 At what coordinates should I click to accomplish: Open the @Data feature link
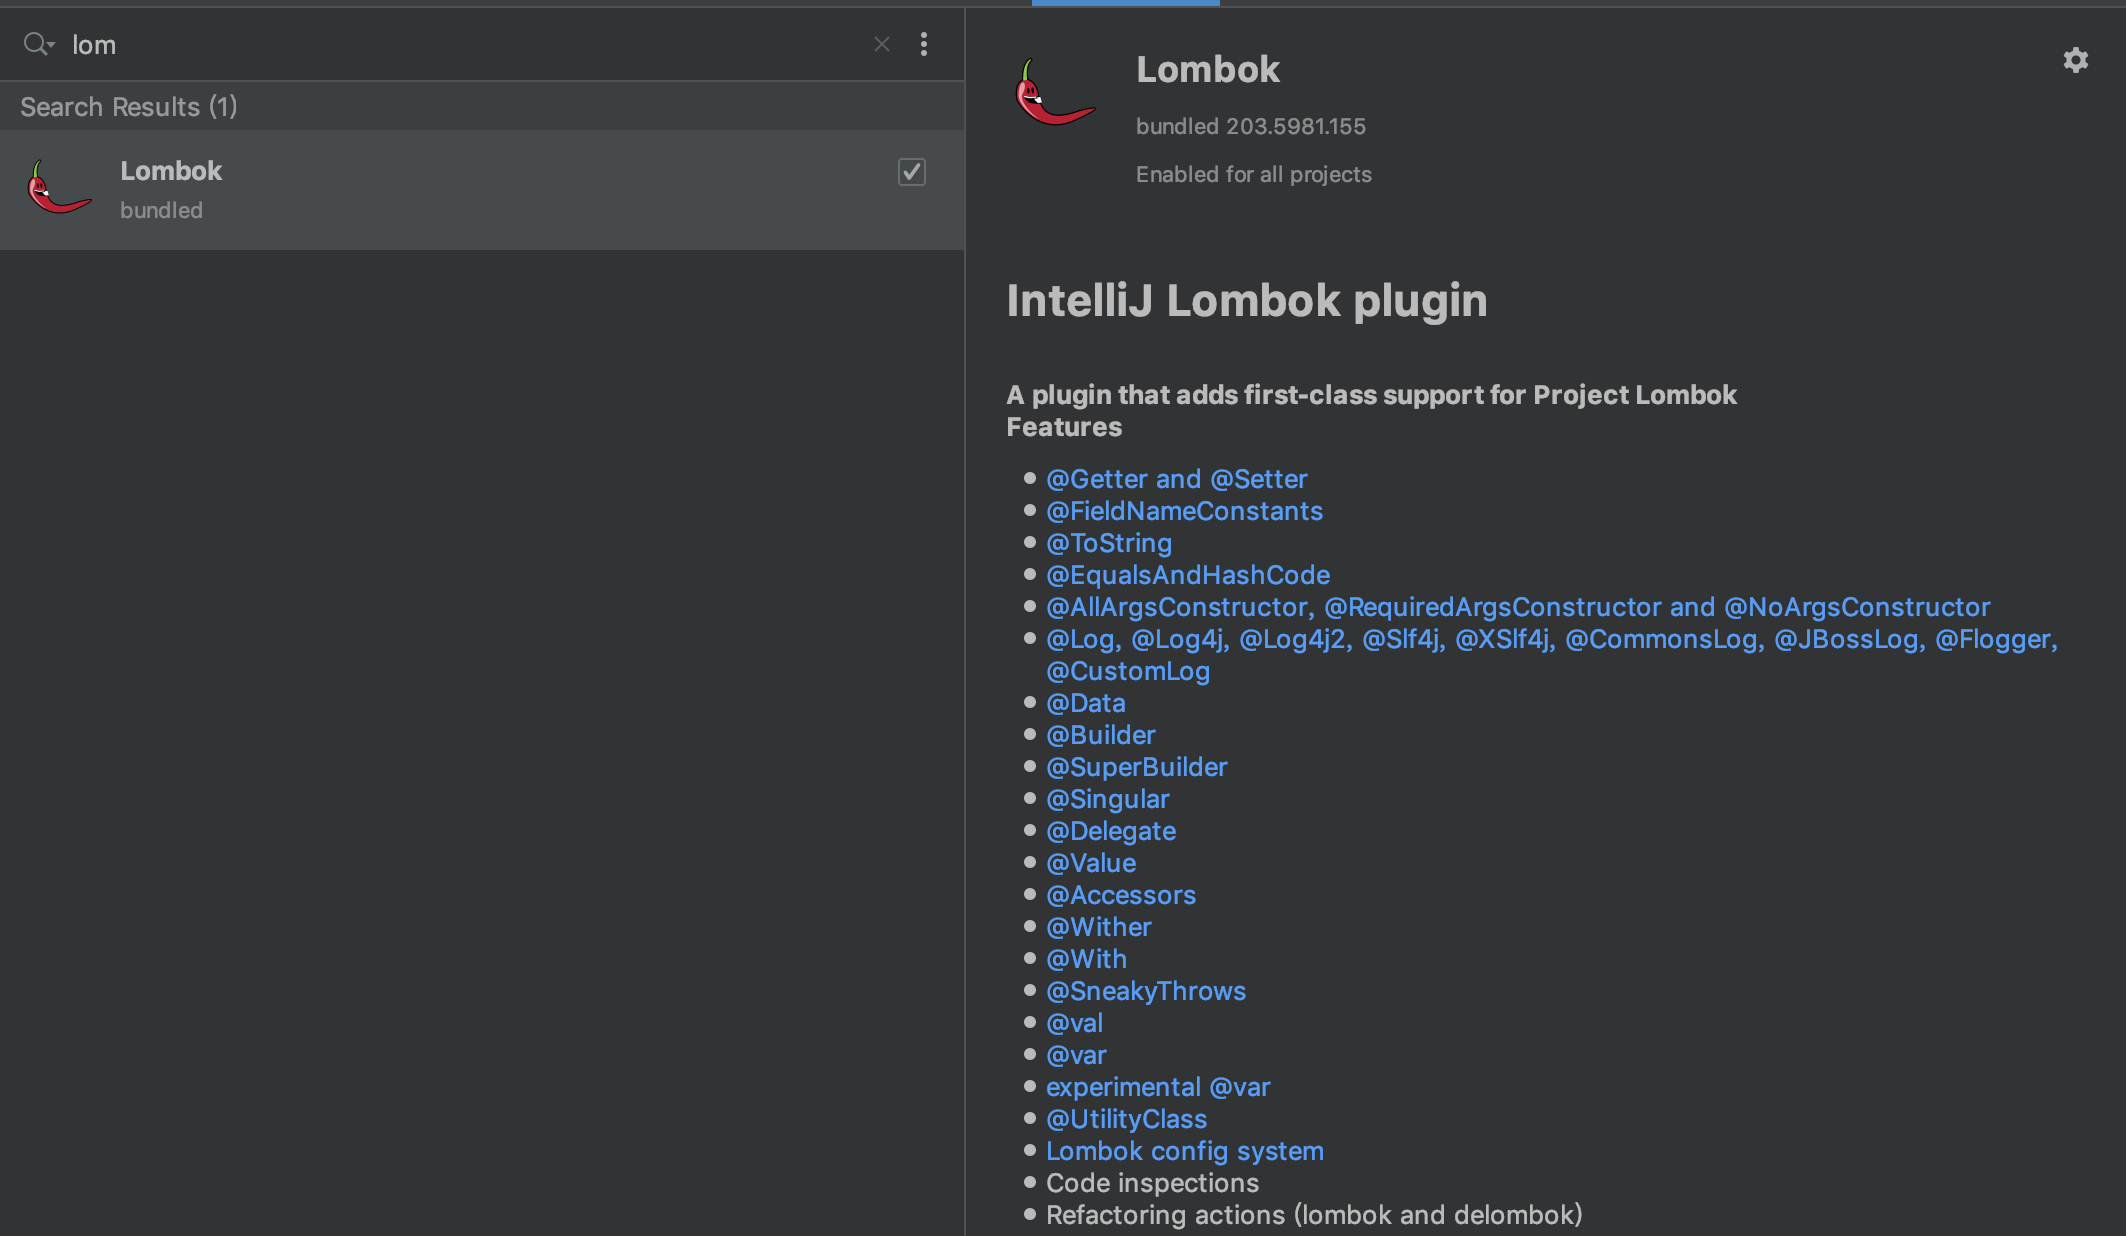[x=1085, y=703]
